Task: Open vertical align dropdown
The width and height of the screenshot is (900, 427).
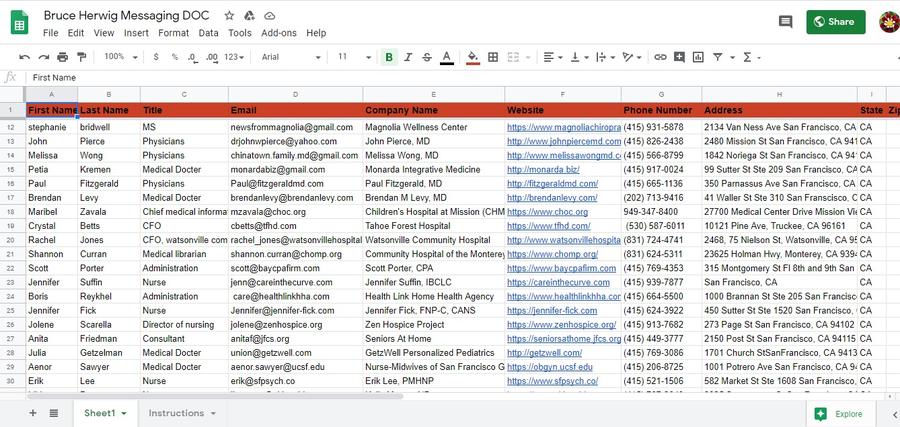Action: tap(579, 57)
